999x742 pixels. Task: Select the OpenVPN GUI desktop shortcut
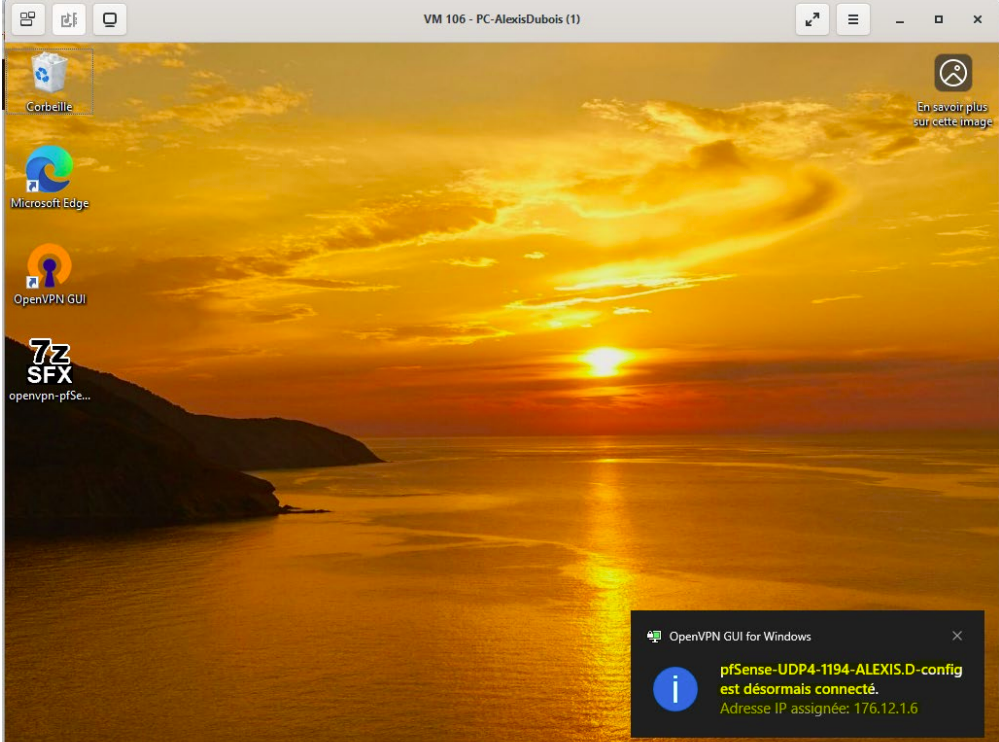point(49,274)
